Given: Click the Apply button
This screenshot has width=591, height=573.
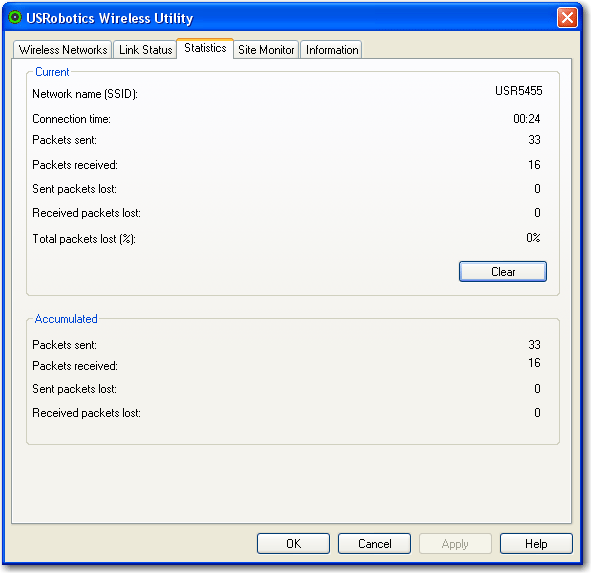Looking at the screenshot, I should pyautogui.click(x=455, y=544).
